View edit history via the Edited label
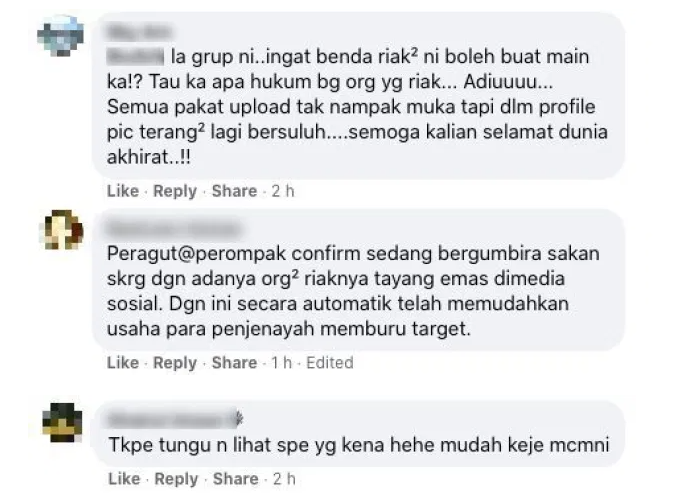 330,363
